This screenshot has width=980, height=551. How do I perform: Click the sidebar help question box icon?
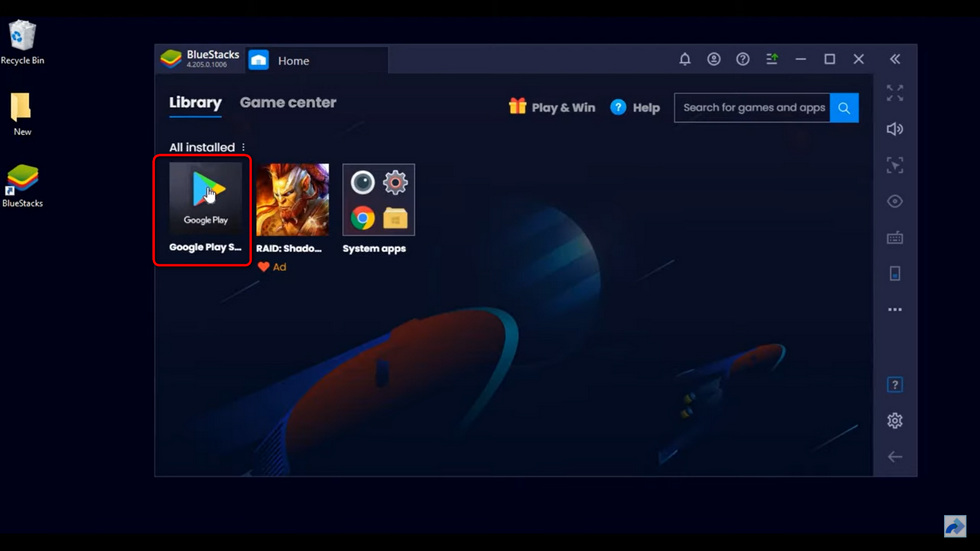pos(895,385)
